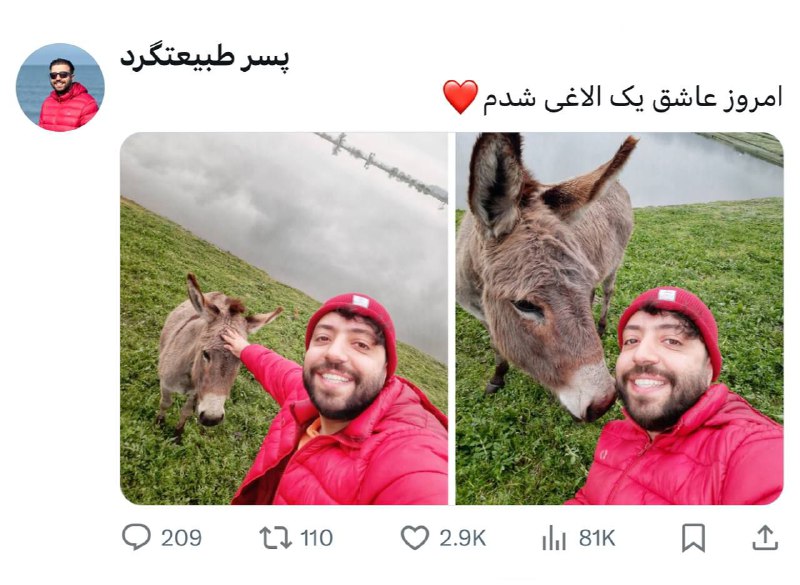
Task: Click the red heart emoji in tweet text
Action: (x=460, y=97)
